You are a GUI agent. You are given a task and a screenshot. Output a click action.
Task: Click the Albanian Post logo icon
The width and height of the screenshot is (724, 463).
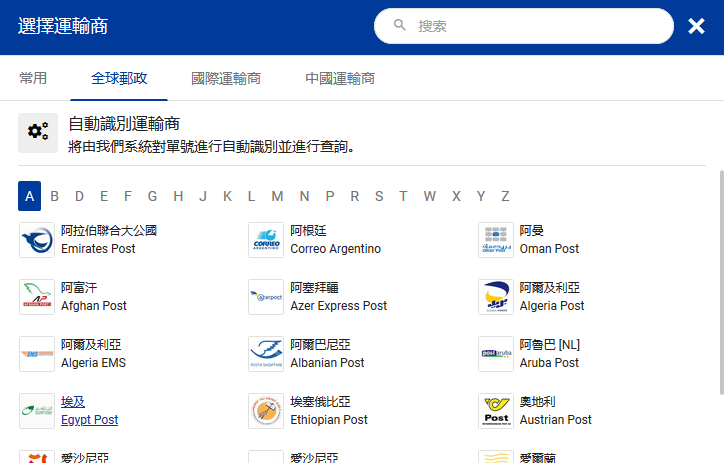click(x=266, y=354)
